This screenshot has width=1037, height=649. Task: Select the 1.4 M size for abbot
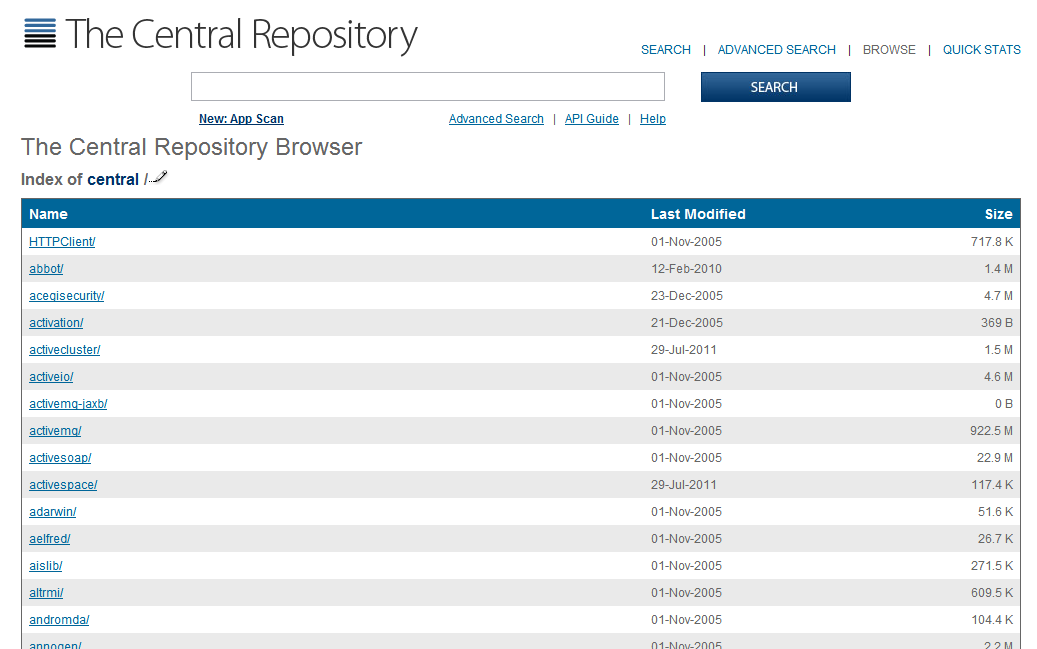999,269
